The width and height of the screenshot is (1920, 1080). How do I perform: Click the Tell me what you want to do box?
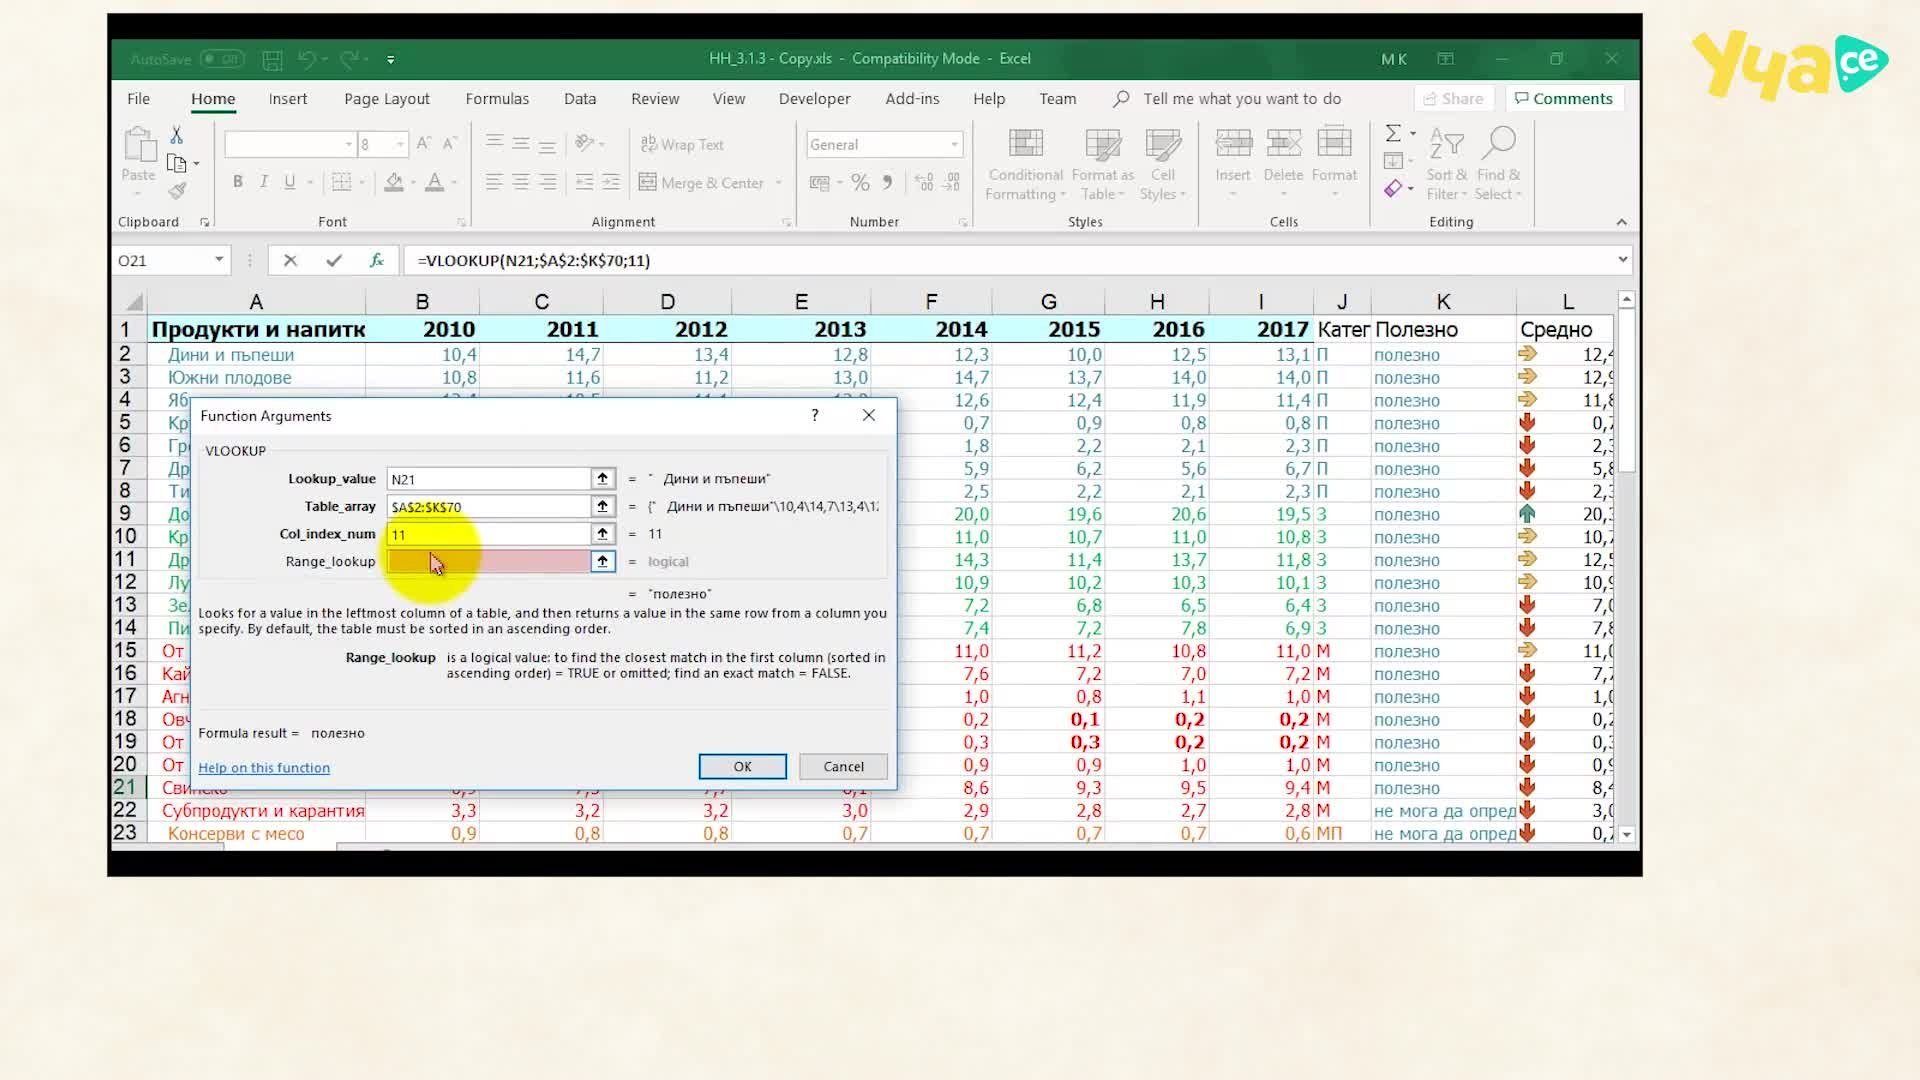tap(1241, 98)
